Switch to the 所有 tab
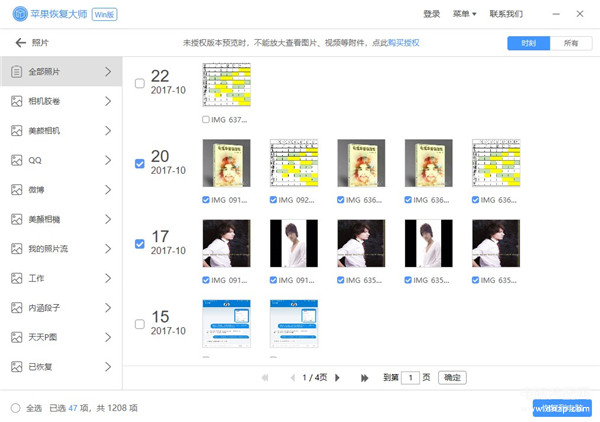This screenshot has width=600, height=422. [x=571, y=43]
